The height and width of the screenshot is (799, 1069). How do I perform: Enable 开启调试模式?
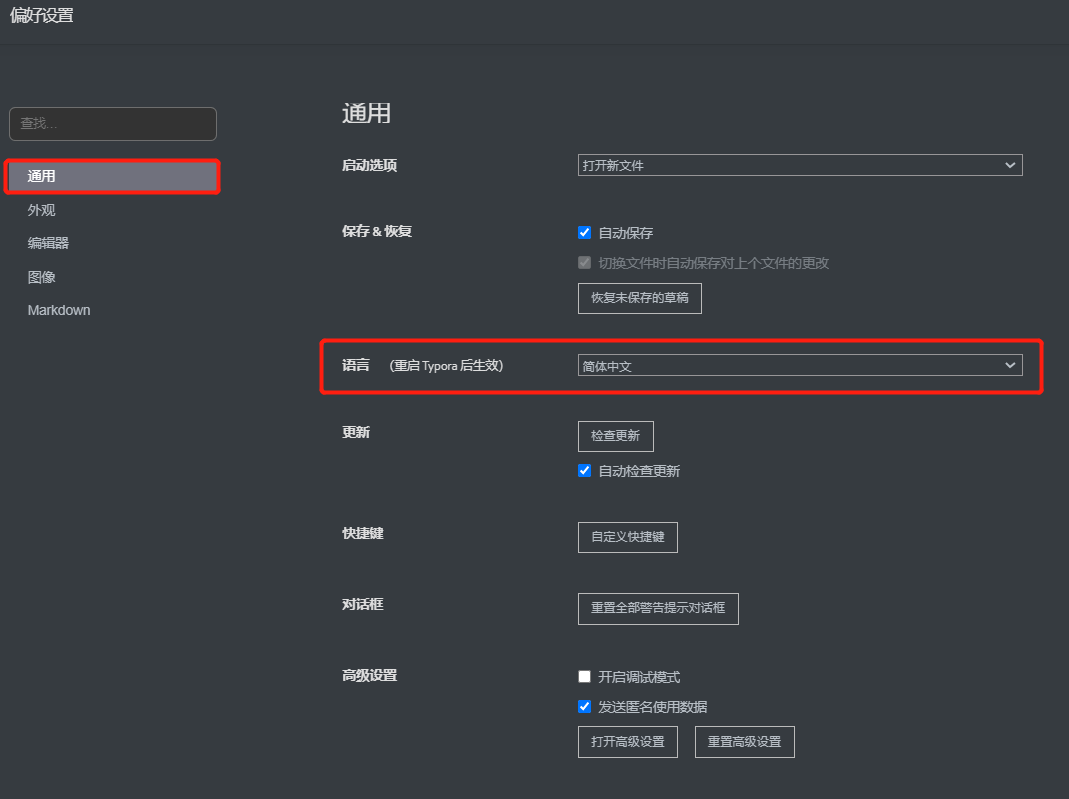coord(584,676)
